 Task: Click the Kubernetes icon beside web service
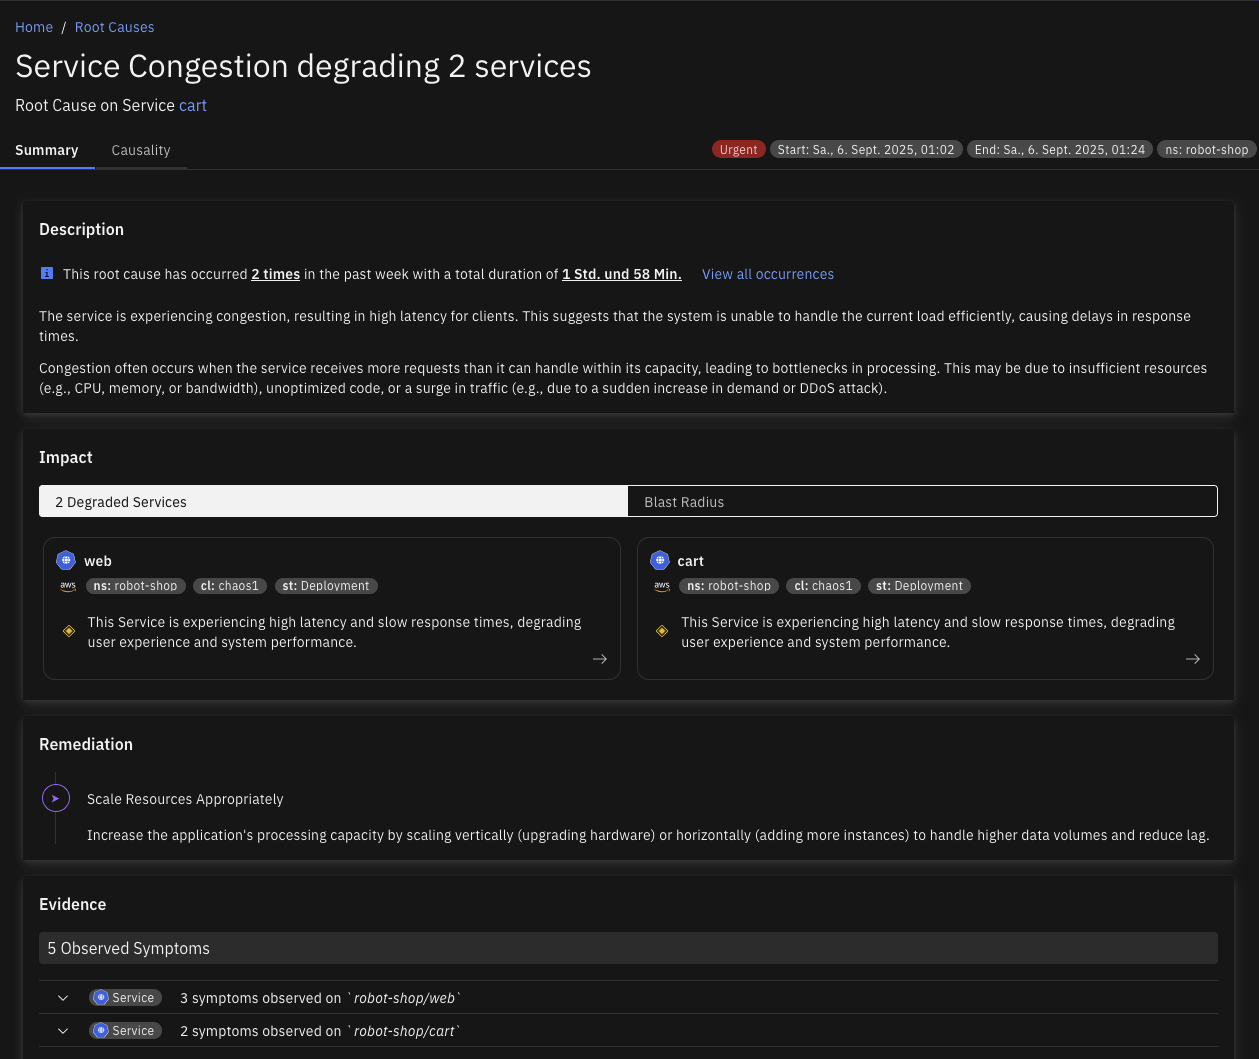click(66, 561)
